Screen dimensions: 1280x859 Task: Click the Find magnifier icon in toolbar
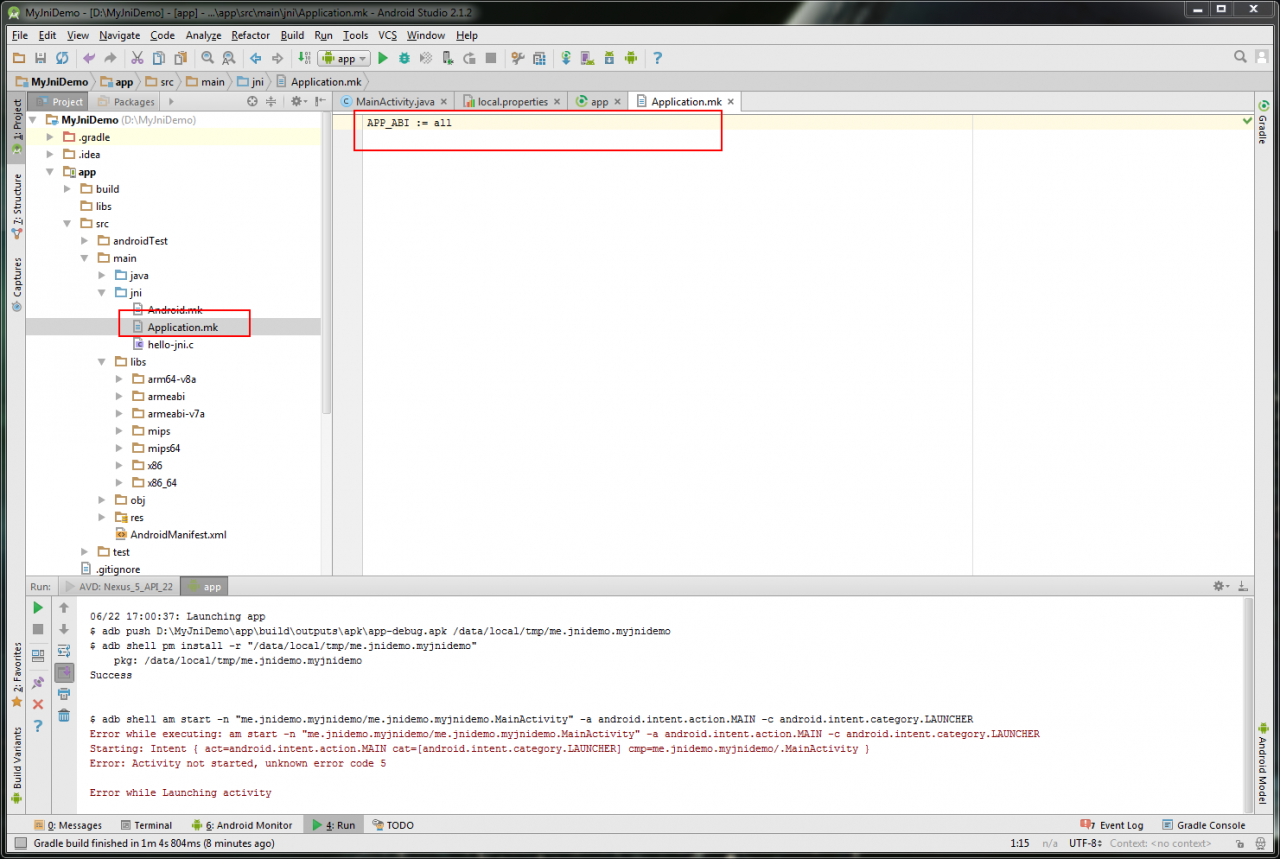tap(208, 59)
